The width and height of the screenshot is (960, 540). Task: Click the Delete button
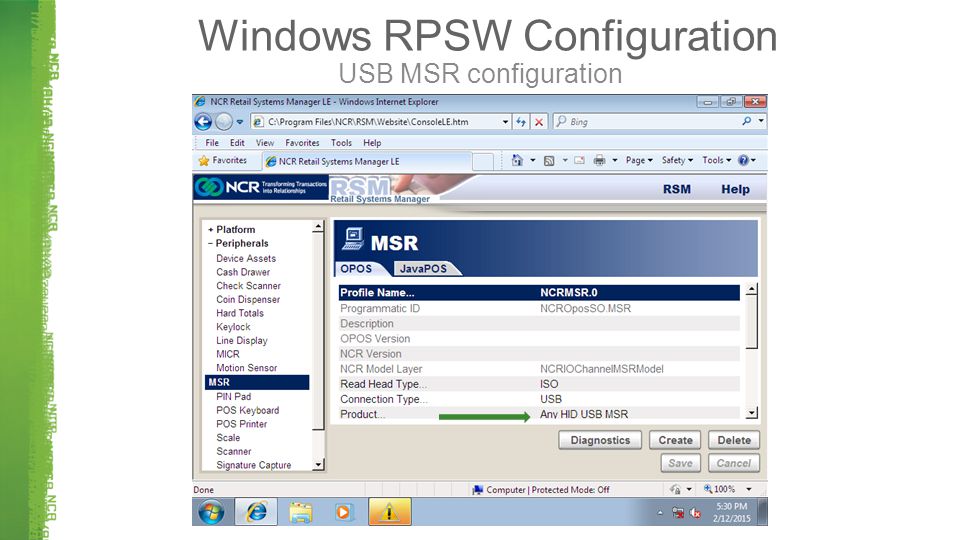734,440
